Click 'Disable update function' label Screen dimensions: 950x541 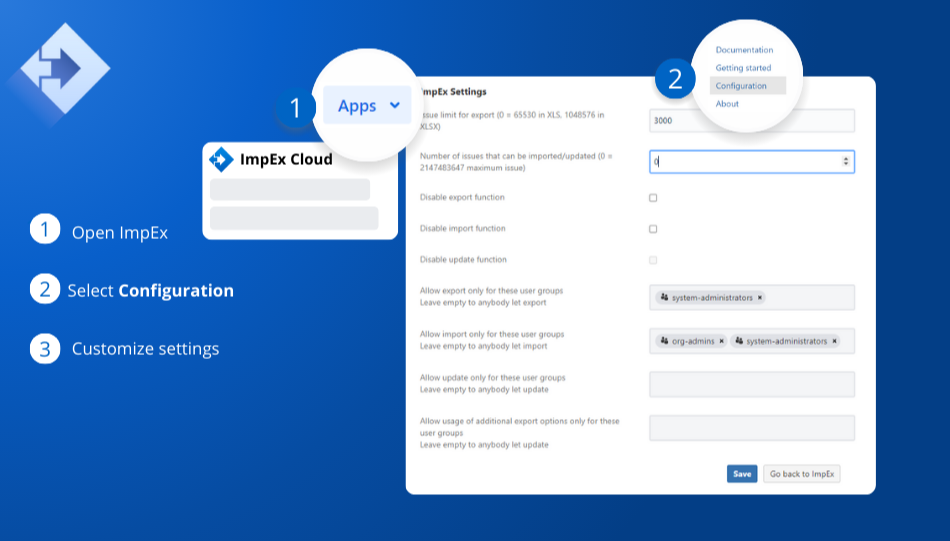[463, 259]
